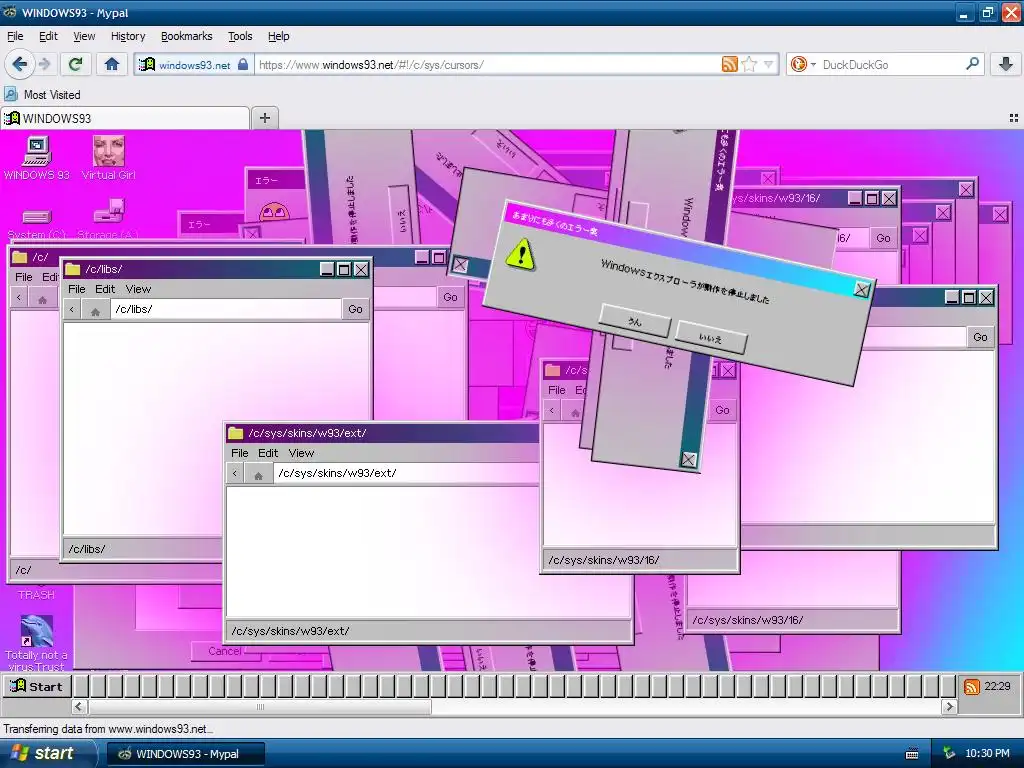Click Go in the /c/libs/ window
Image resolution: width=1024 pixels, height=768 pixels.
pos(355,310)
